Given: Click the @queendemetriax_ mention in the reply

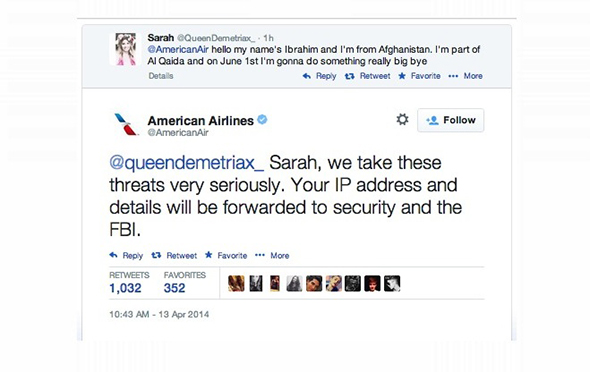Looking at the screenshot, I should pos(187,163).
